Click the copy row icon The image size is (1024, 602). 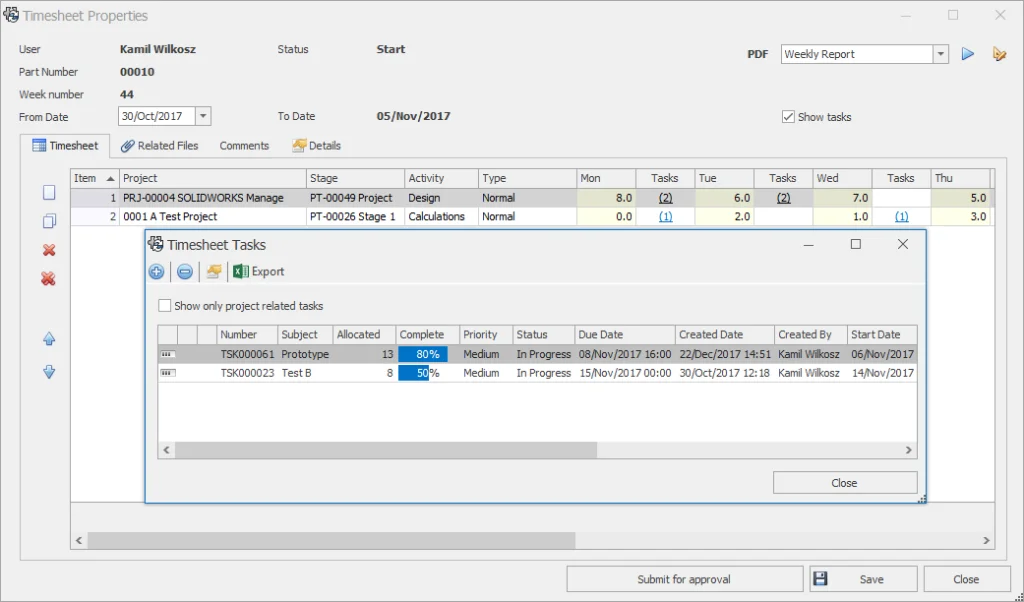[48, 221]
